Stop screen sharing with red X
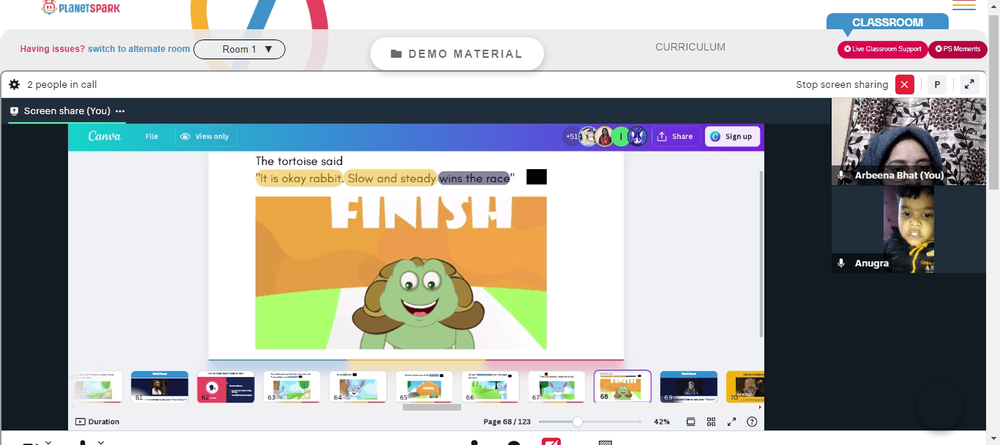This screenshot has width=1000, height=445. pyautogui.click(x=904, y=84)
